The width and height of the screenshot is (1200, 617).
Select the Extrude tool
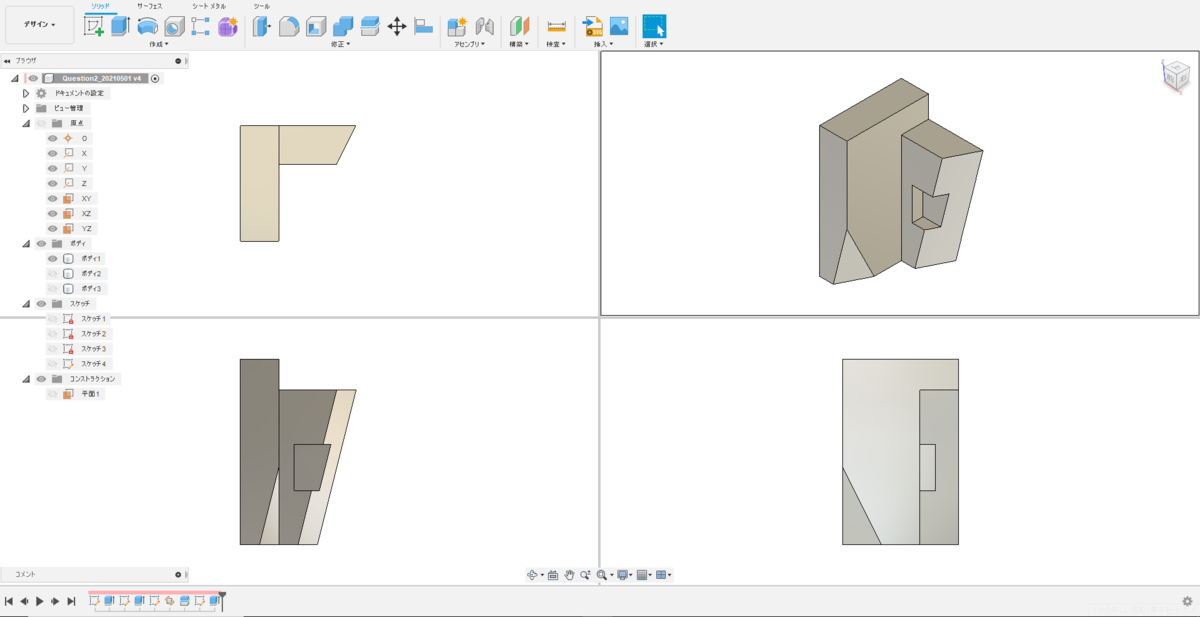click(x=120, y=27)
